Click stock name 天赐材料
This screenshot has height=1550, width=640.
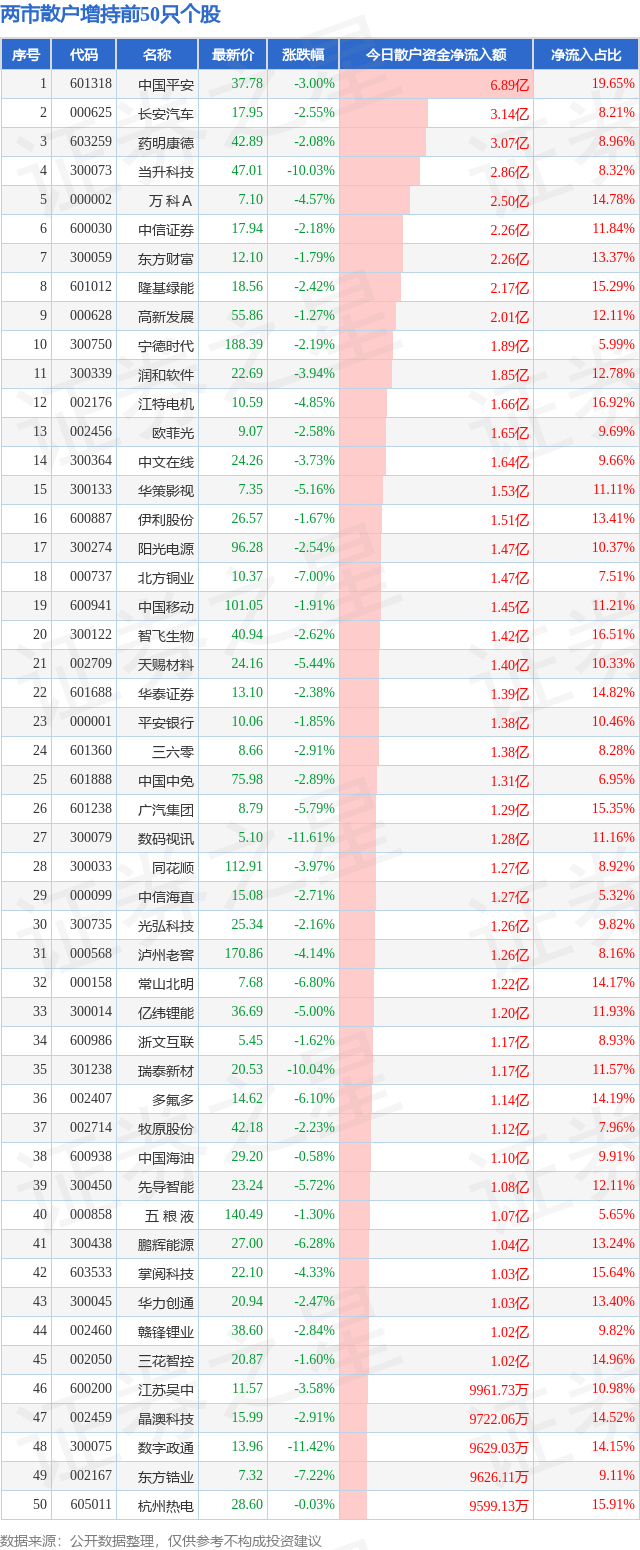(166, 665)
